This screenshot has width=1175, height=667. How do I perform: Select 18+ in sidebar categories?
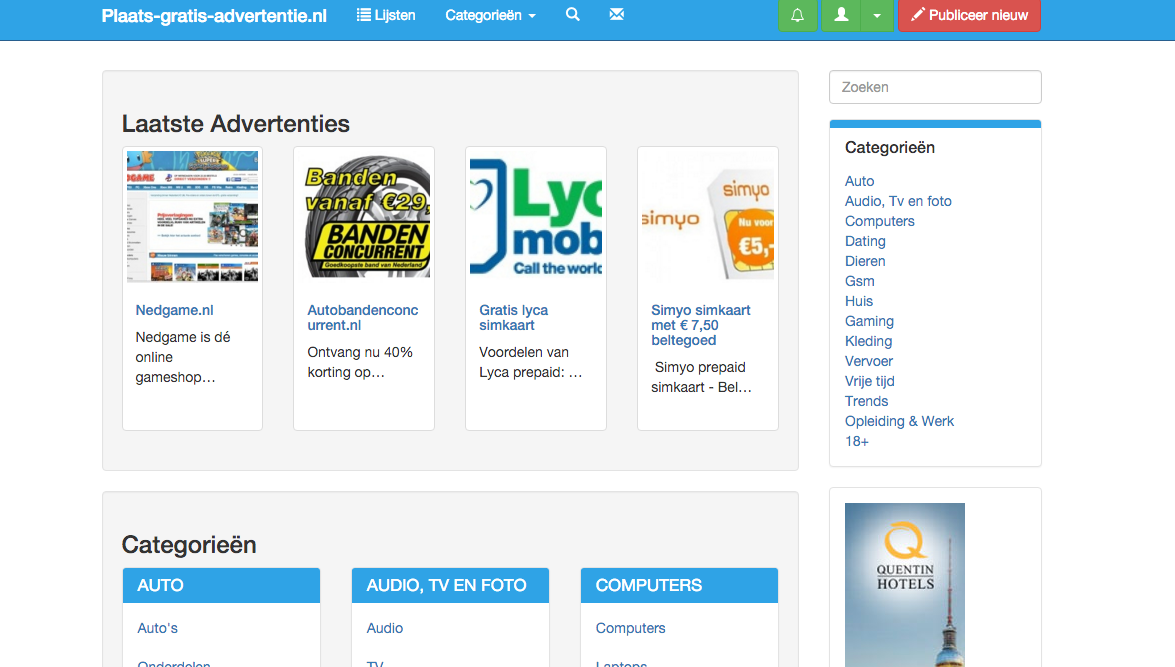point(857,441)
